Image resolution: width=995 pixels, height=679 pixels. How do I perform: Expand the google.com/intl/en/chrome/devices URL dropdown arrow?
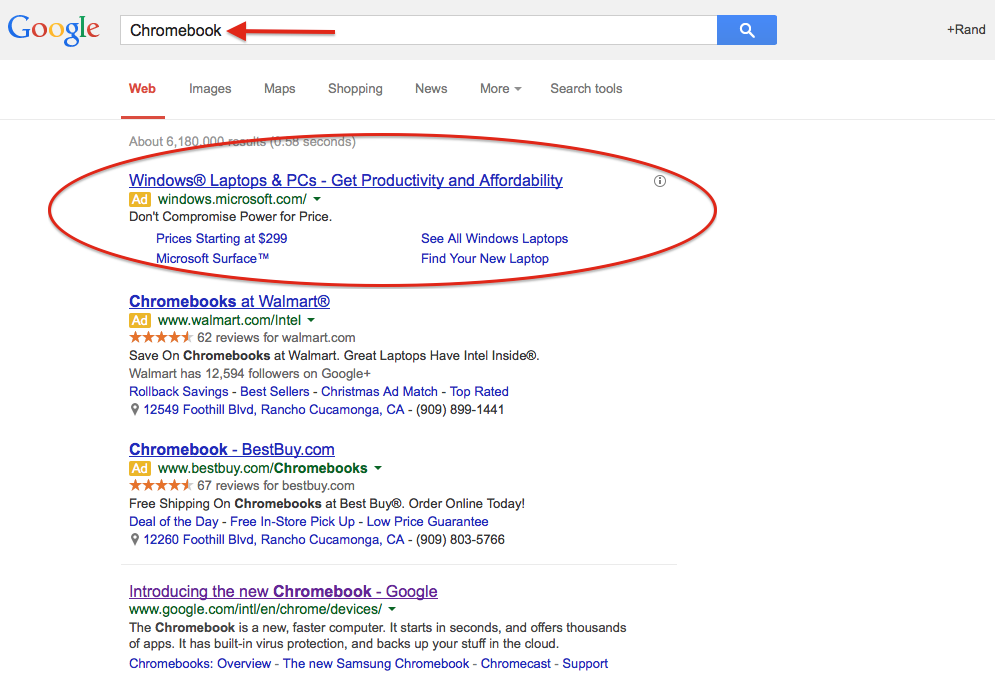(392, 609)
